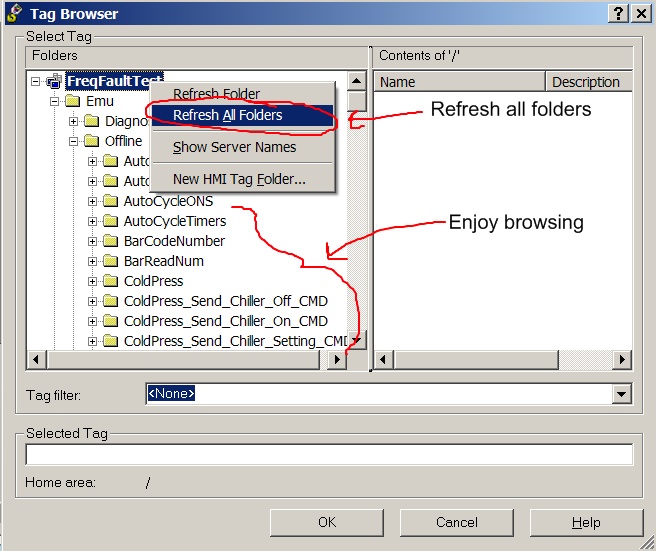Select the AutoCycleONS tree item label
The width and height of the screenshot is (656, 551).
[x=169, y=202]
